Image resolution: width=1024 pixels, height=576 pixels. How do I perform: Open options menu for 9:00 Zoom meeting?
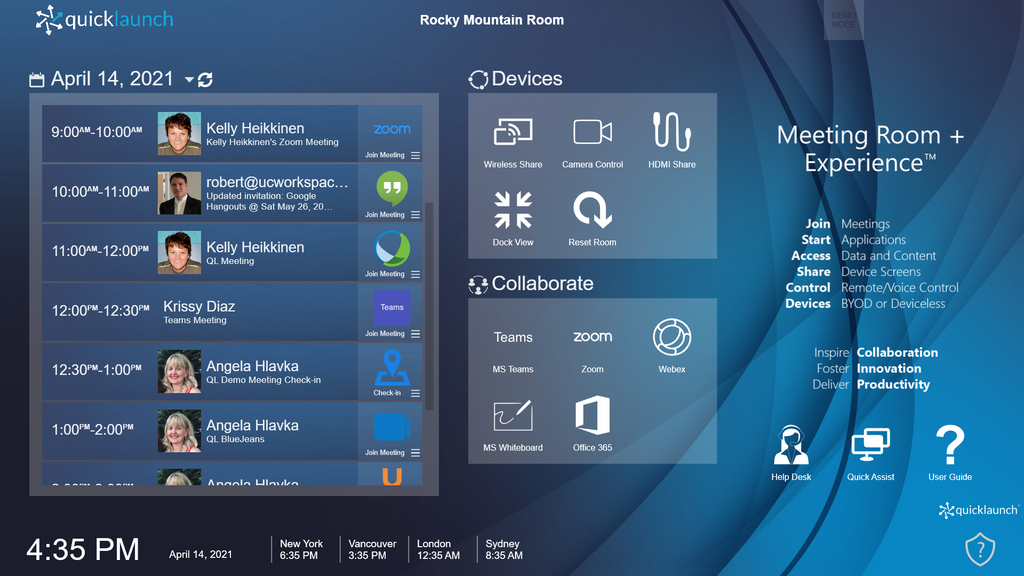pos(415,155)
